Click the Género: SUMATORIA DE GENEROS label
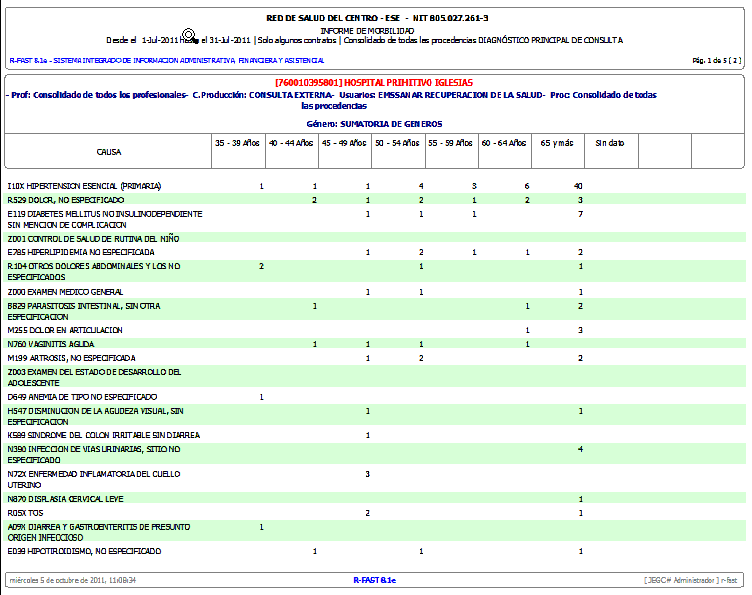Image resolution: width=752 pixels, height=595 pixels. click(x=374, y=124)
